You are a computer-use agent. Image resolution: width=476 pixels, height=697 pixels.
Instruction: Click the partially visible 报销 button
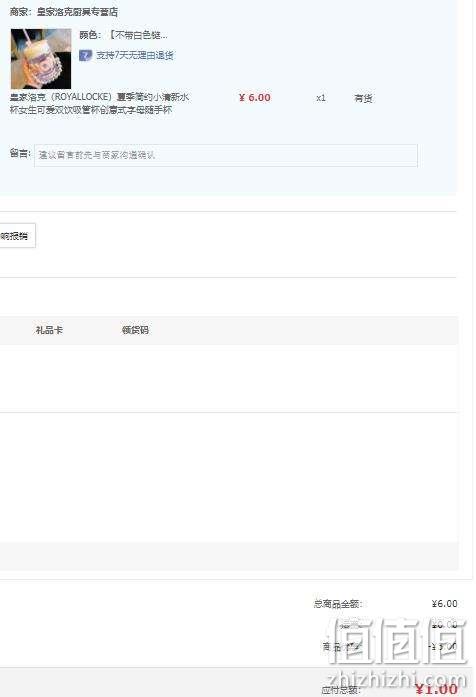tap(17, 236)
